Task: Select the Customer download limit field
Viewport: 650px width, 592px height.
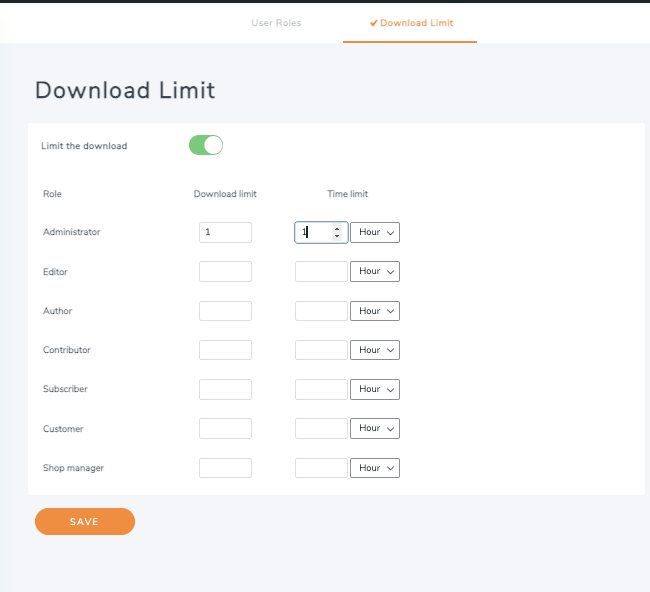Action: (x=225, y=428)
